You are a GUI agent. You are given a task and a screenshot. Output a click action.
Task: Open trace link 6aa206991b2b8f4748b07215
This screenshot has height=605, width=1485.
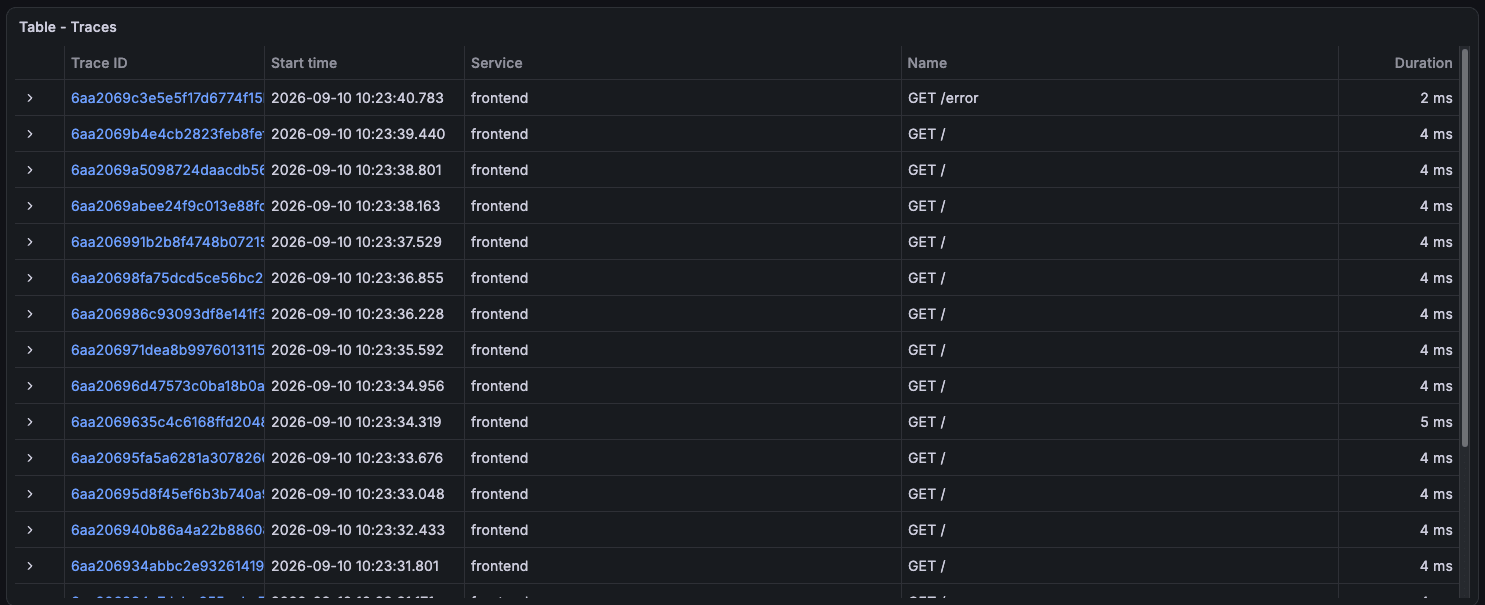pyautogui.click(x=167, y=242)
